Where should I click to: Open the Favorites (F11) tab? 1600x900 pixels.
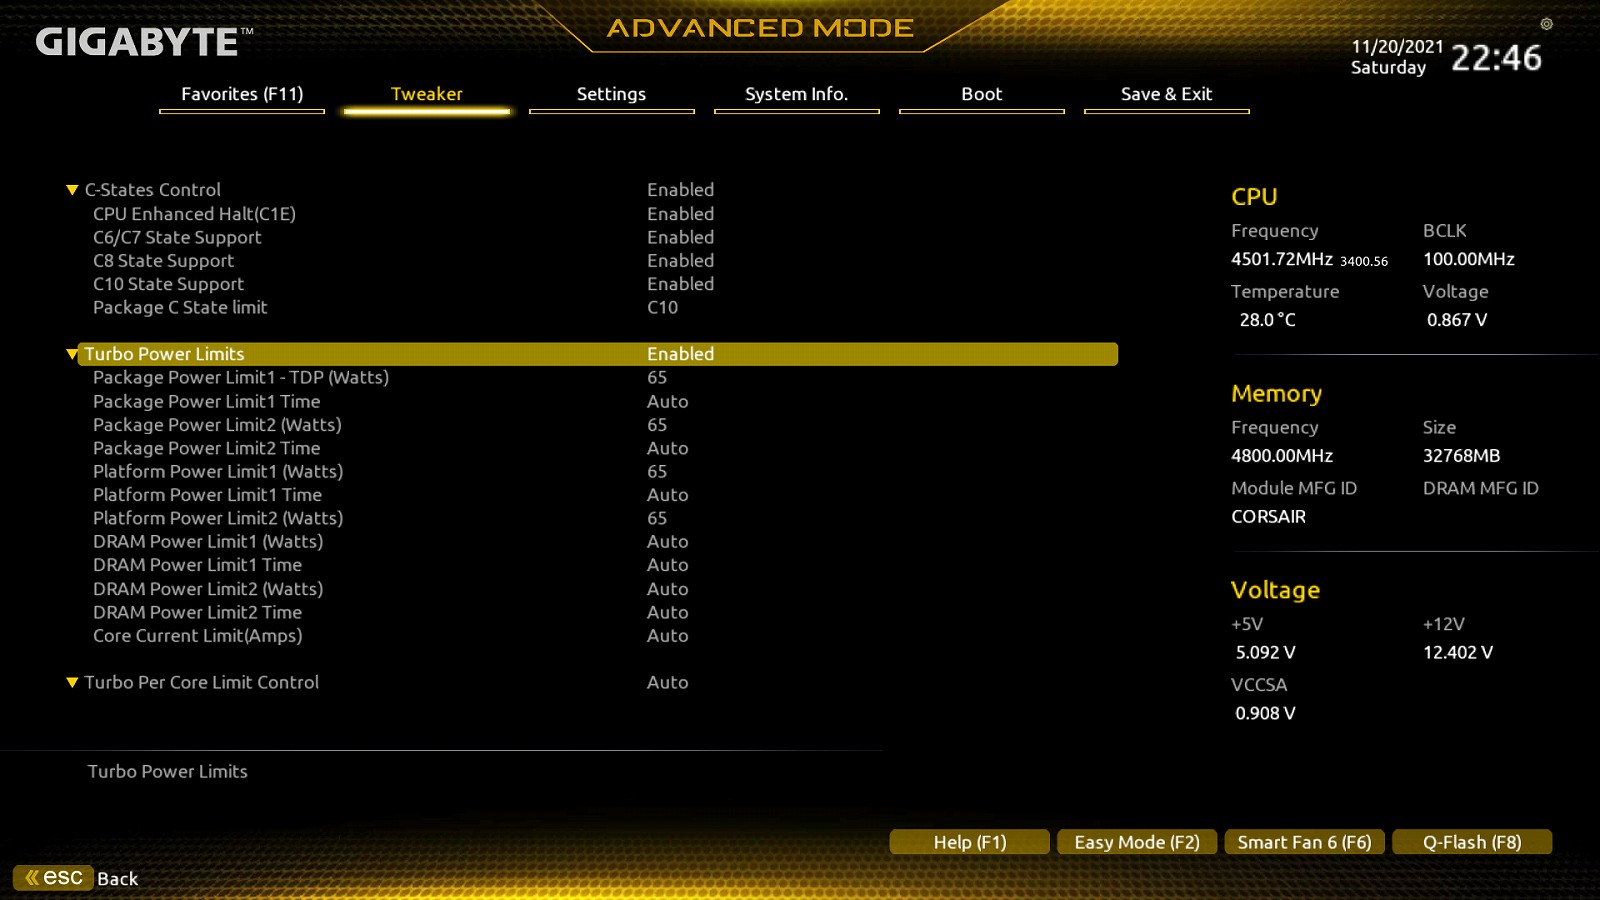[242, 94]
